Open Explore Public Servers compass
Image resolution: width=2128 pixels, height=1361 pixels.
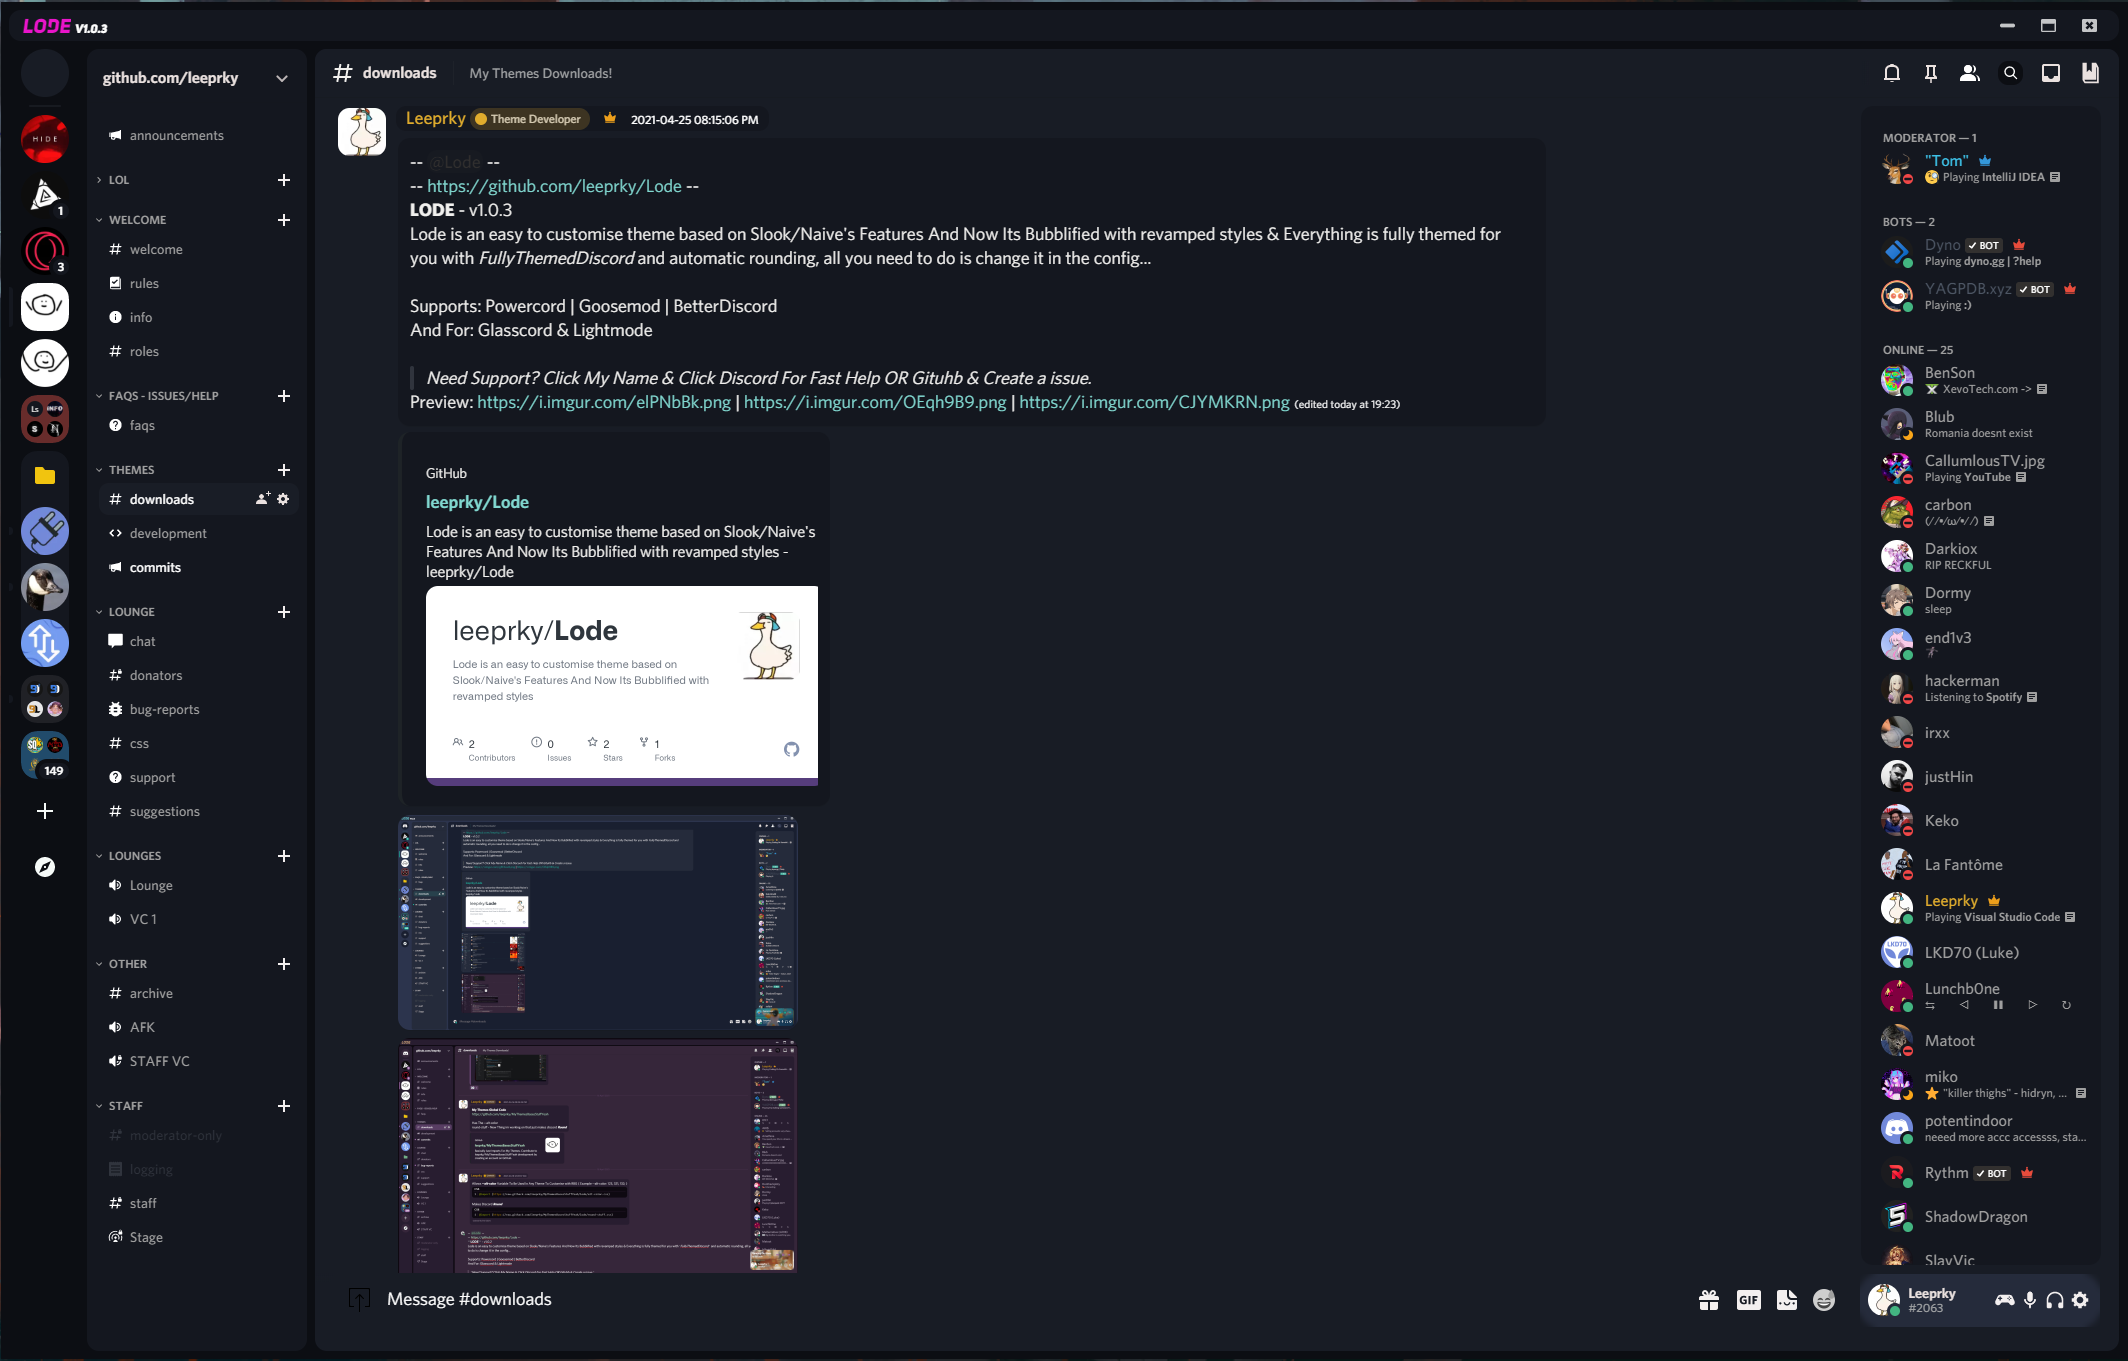(45, 867)
